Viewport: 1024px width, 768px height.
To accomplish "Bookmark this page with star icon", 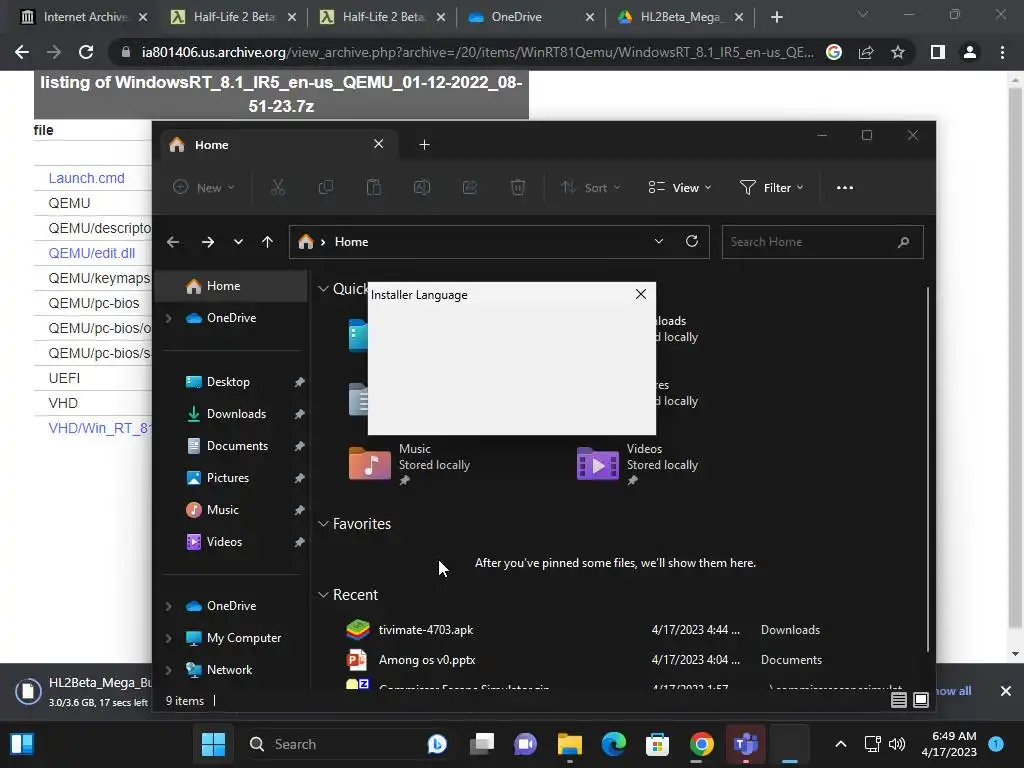I will (898, 52).
